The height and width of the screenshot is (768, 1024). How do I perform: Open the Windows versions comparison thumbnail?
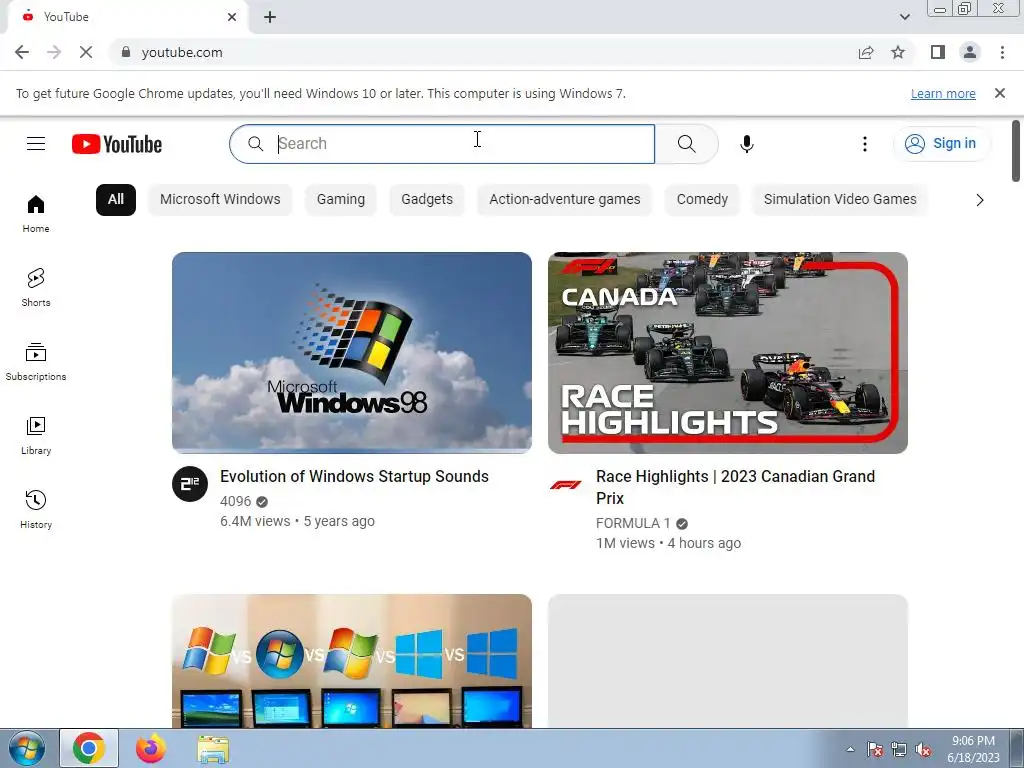[351, 661]
